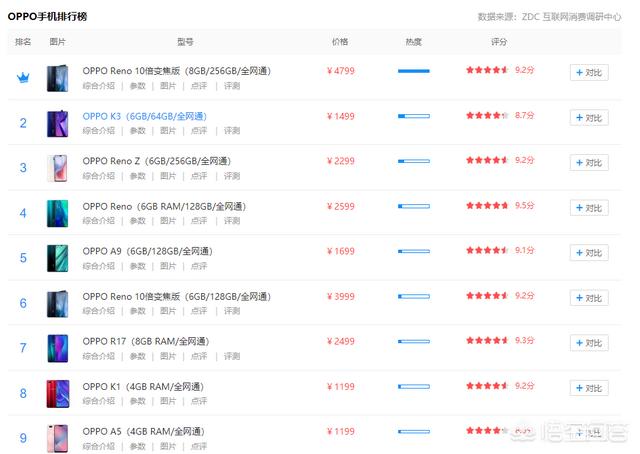Open 图片 under OPPO Reno Z
Viewport: 640px width, 454px height.
(x=168, y=176)
